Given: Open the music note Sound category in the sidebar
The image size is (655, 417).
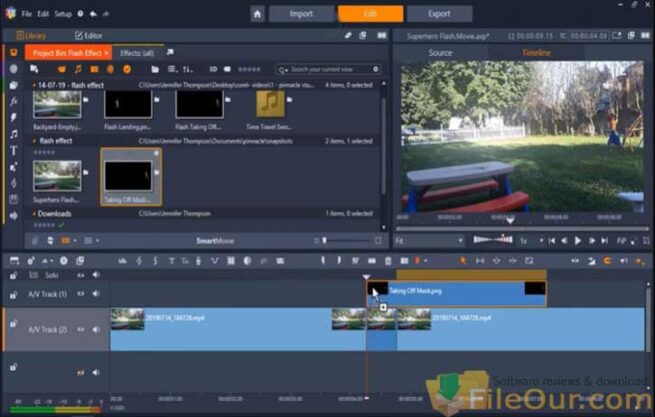Looking at the screenshot, I should pos(14,134).
